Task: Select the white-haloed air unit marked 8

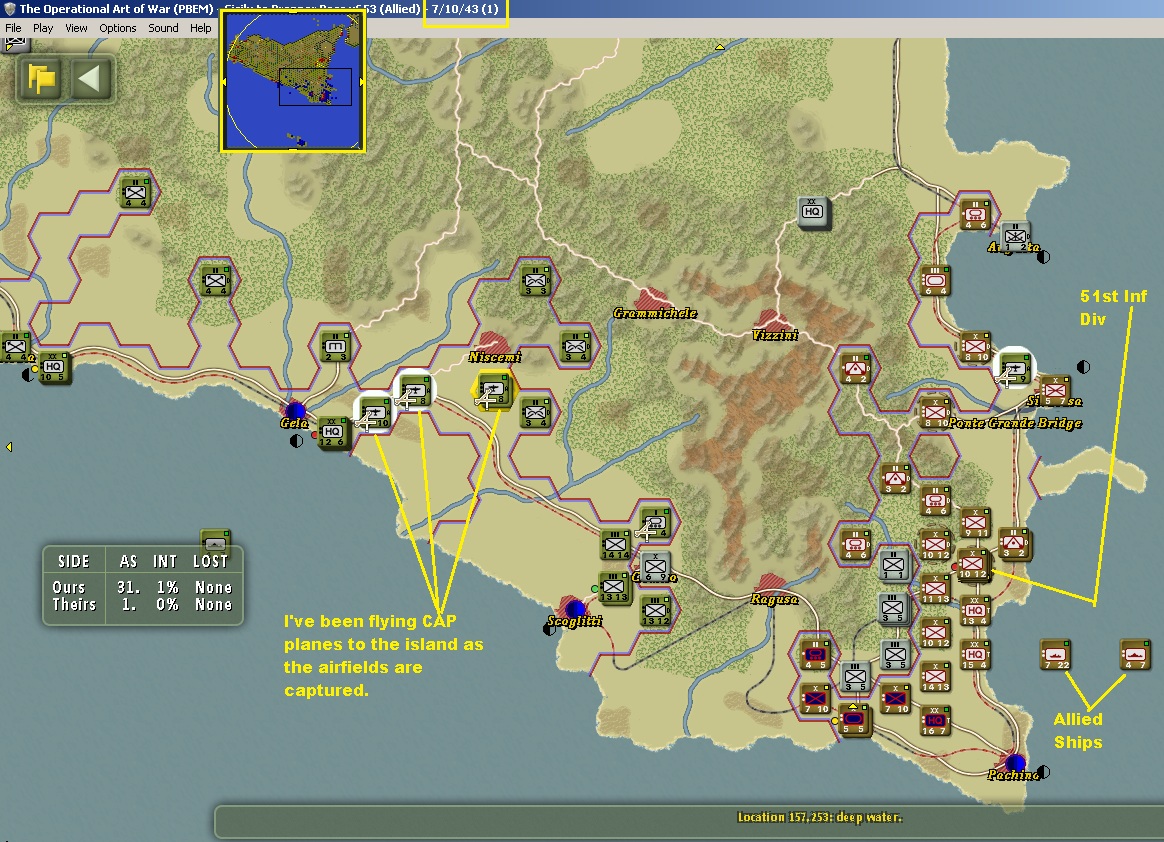Action: tap(416, 392)
